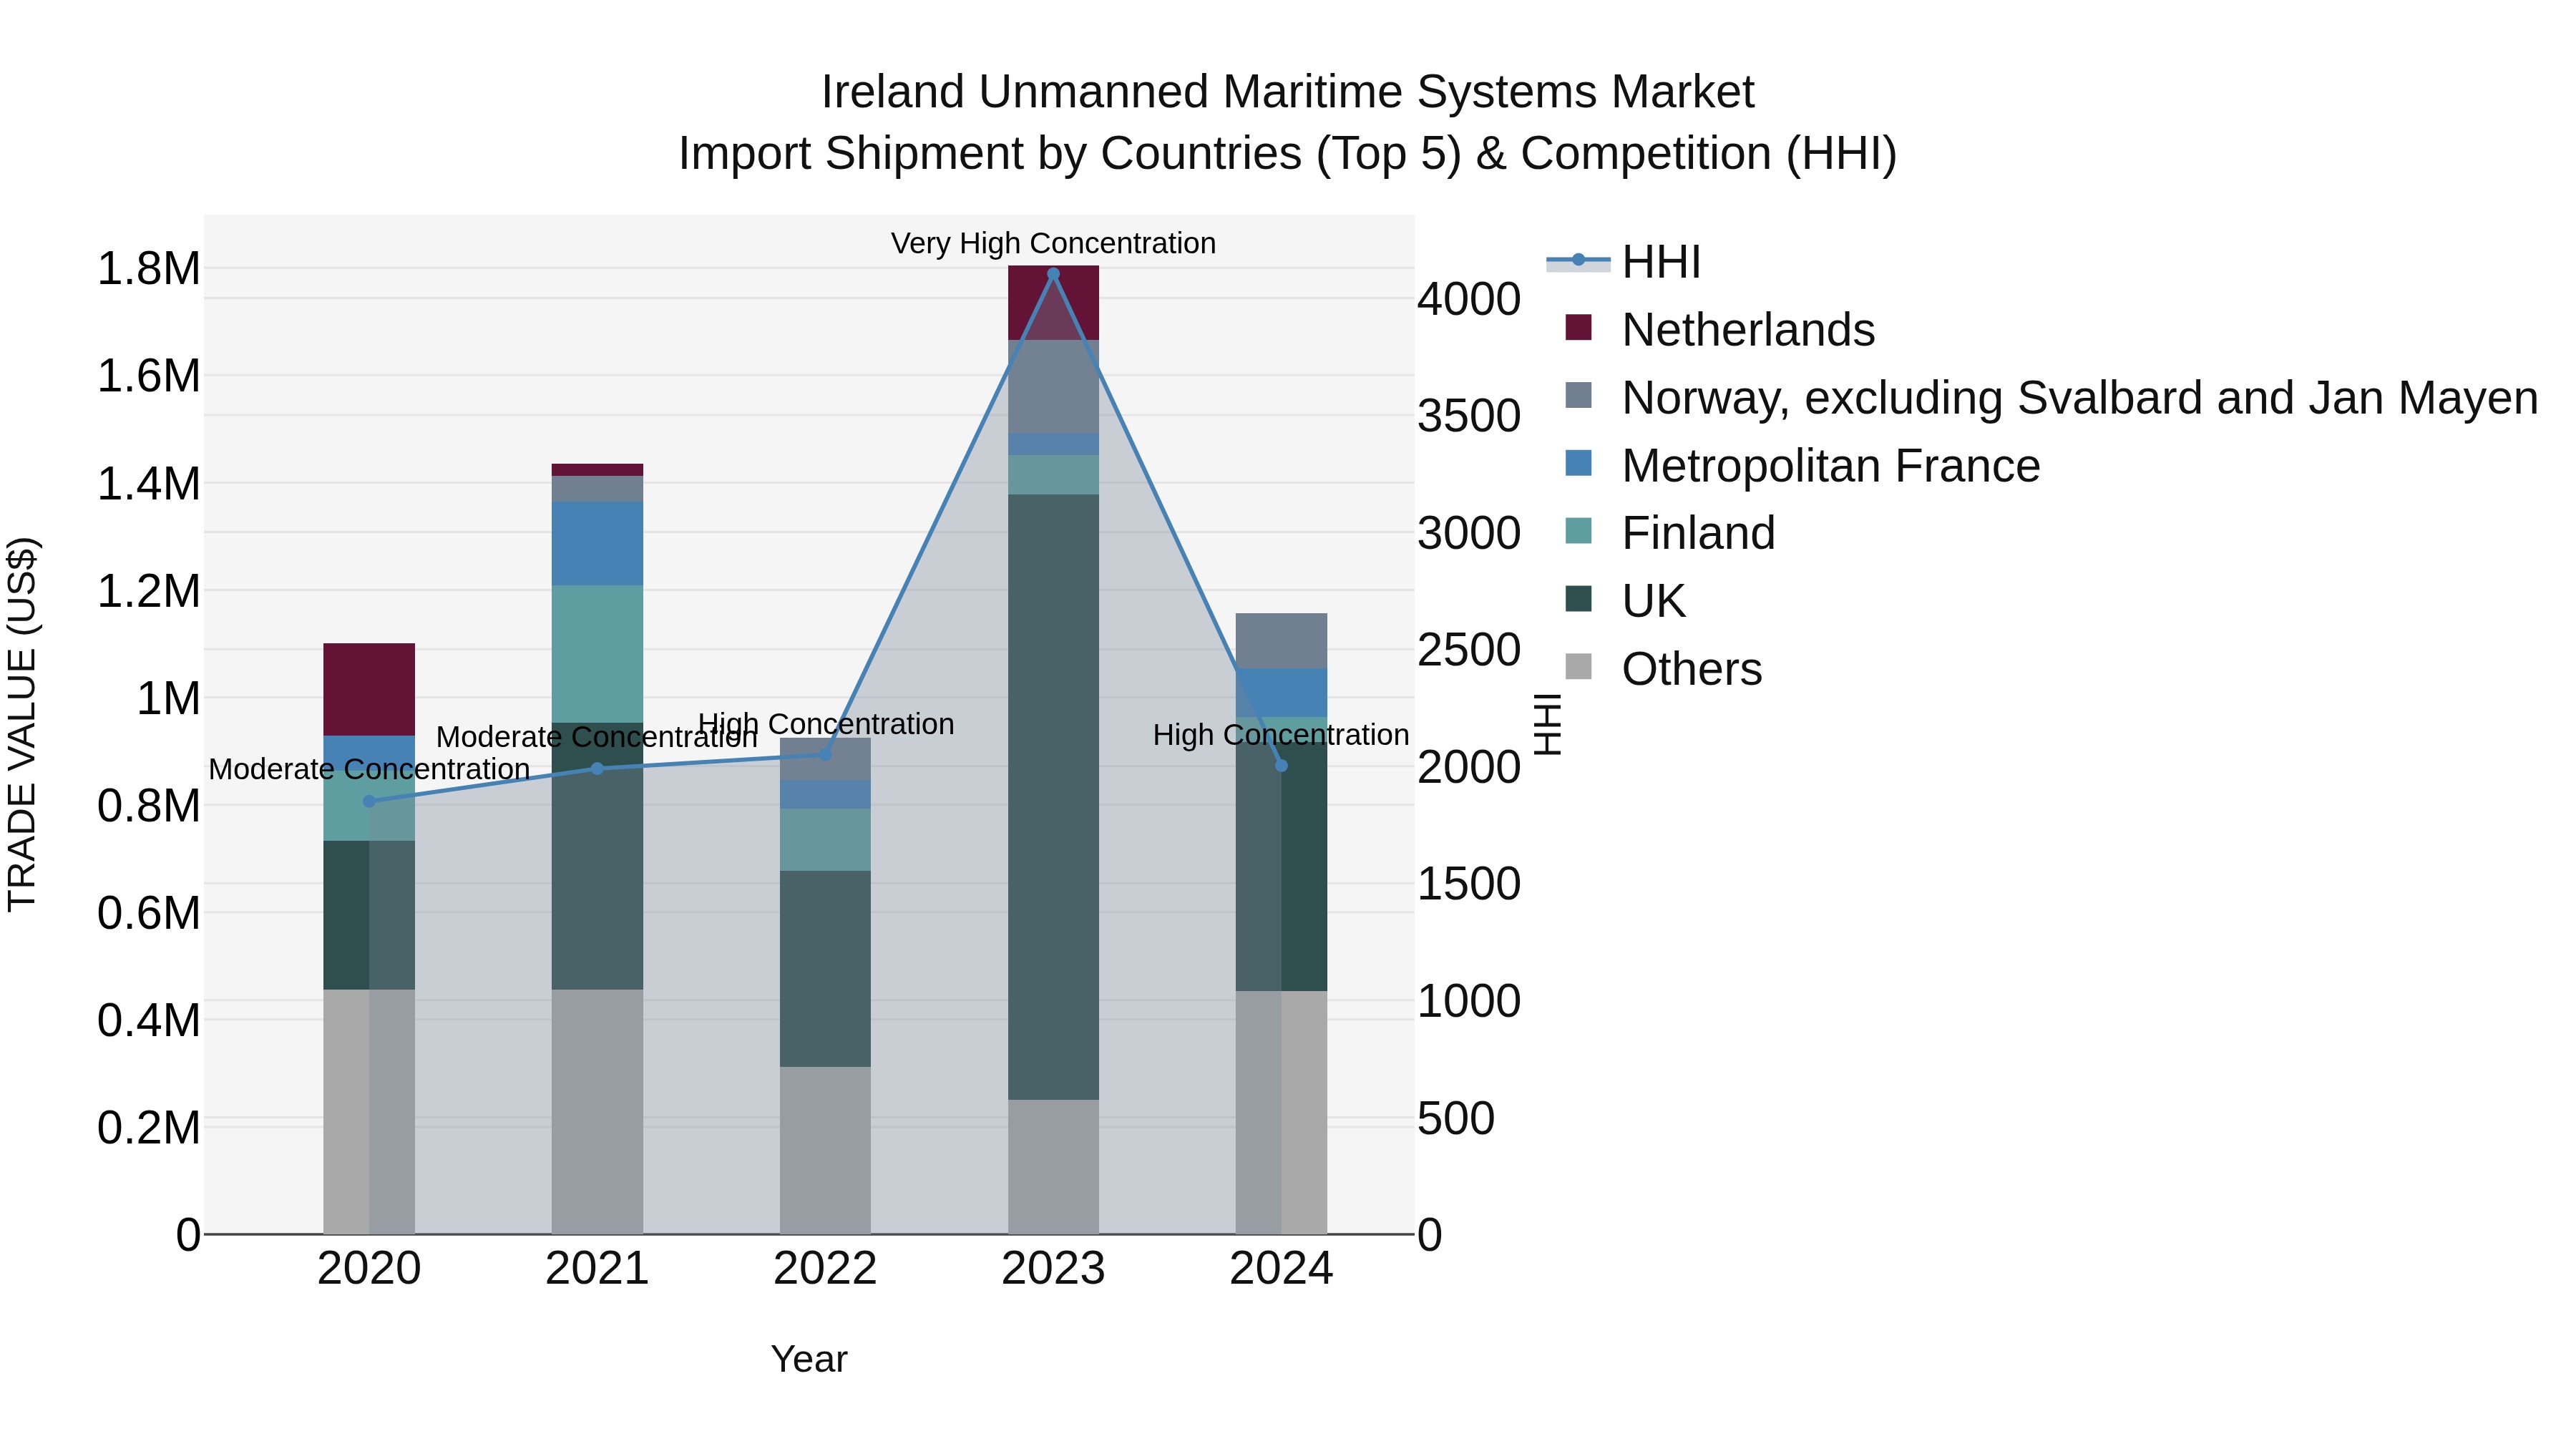Screen dimensions: 2576x1449
Task: Click the Metropolitan France blue legend swatch
Action: pos(1578,463)
